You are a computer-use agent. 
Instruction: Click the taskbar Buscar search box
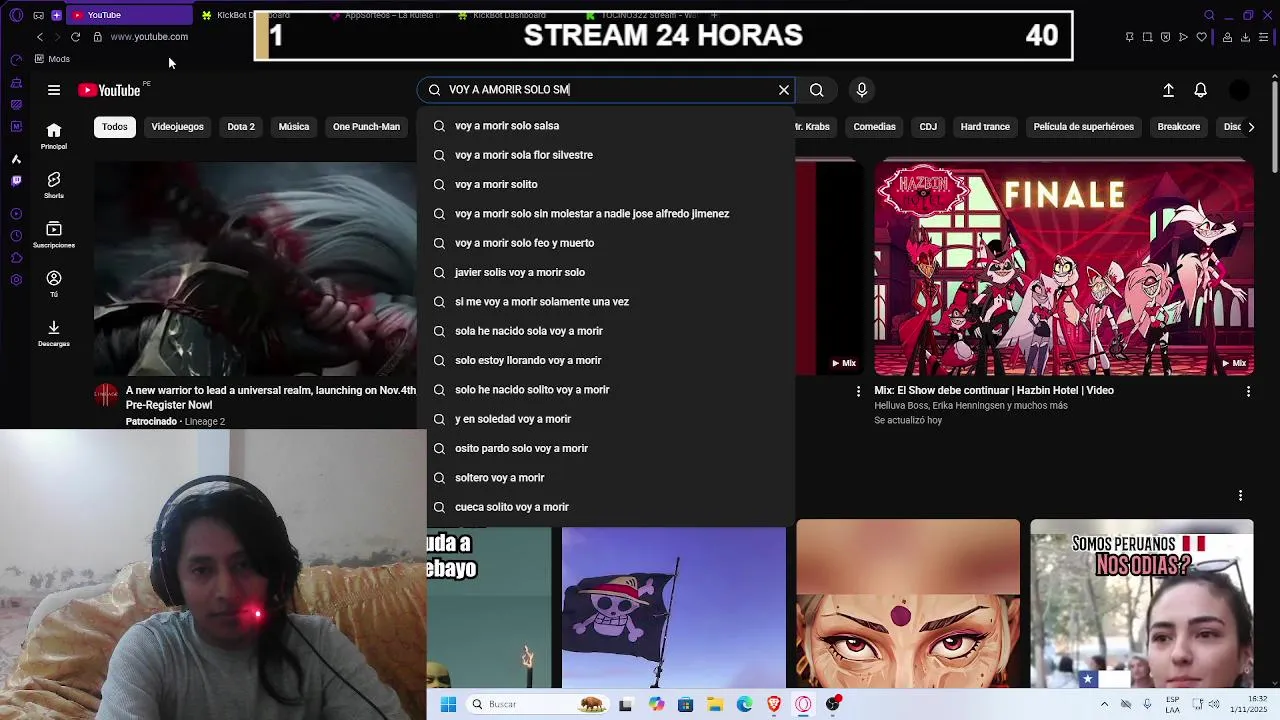tap(536, 704)
